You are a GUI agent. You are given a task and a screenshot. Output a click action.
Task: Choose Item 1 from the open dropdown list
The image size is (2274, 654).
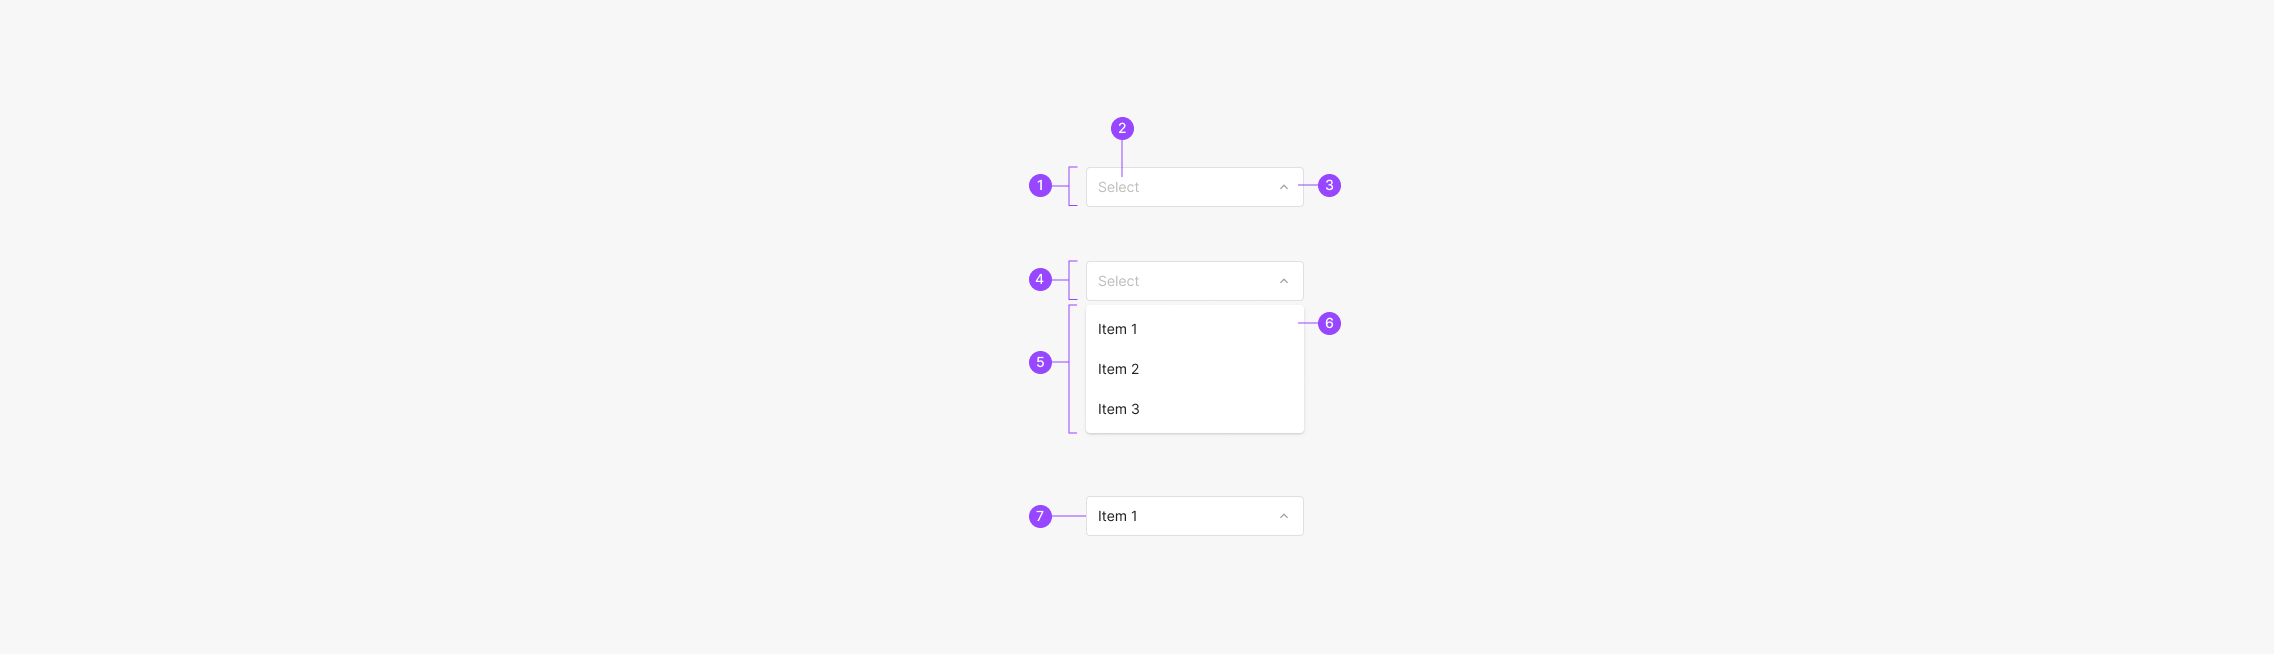click(1117, 329)
